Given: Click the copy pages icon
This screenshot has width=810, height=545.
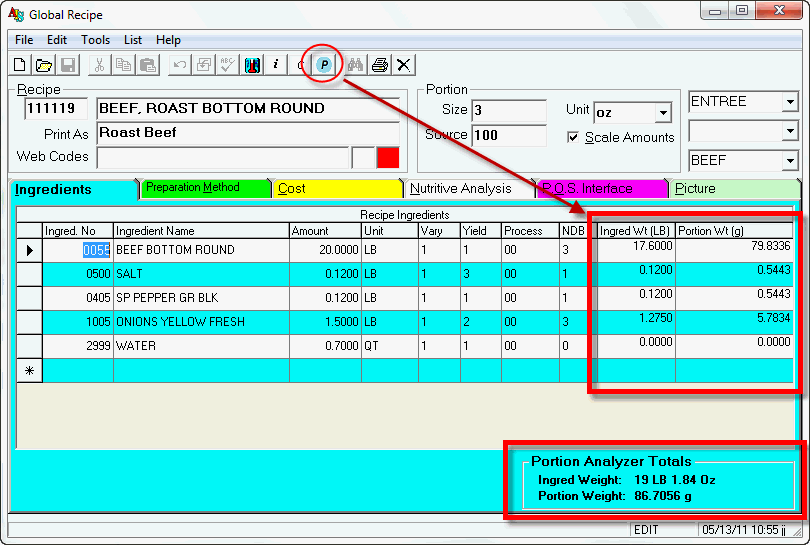Looking at the screenshot, I should tap(123, 65).
